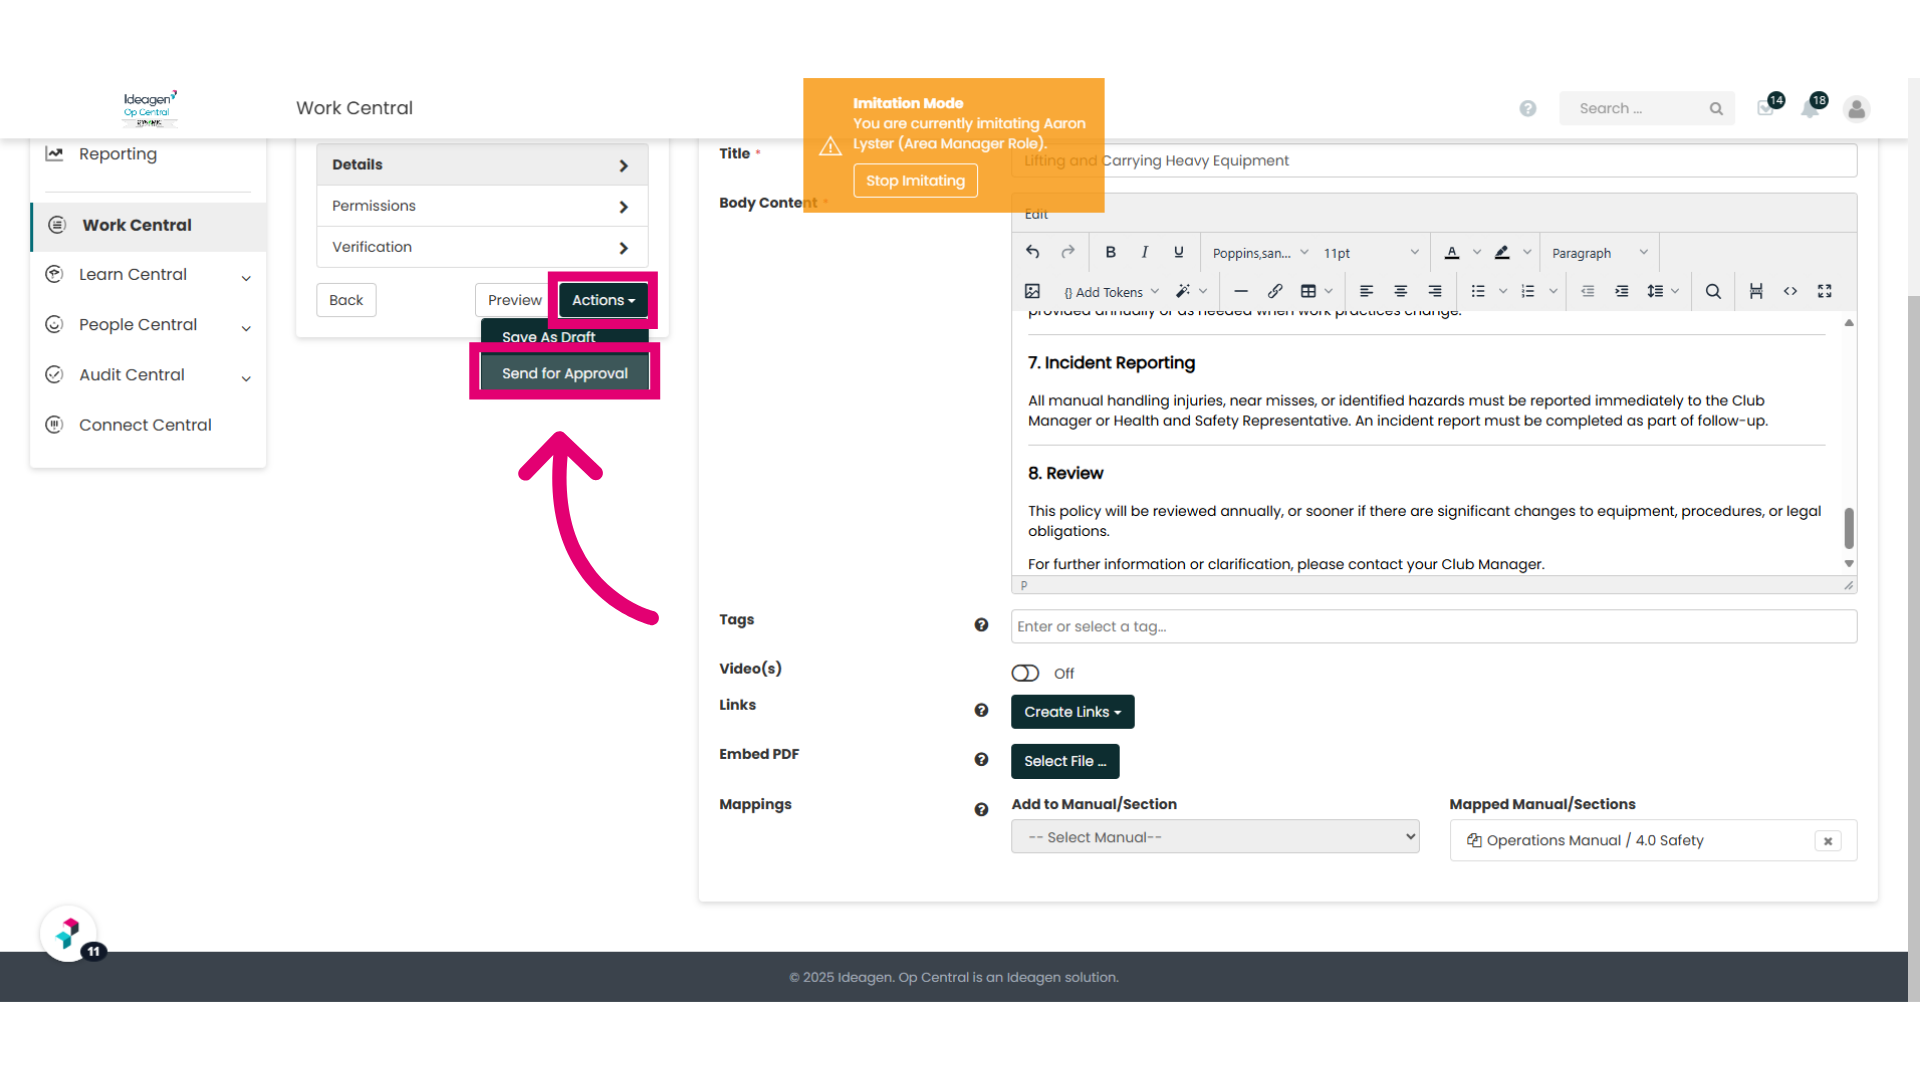Open the notifications bell
1920x1080 pixels.
(x=1811, y=108)
